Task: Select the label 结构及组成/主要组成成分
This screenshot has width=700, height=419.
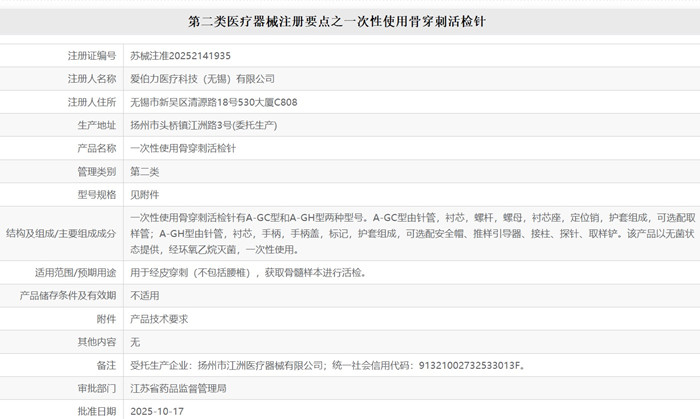Action: click(x=61, y=233)
